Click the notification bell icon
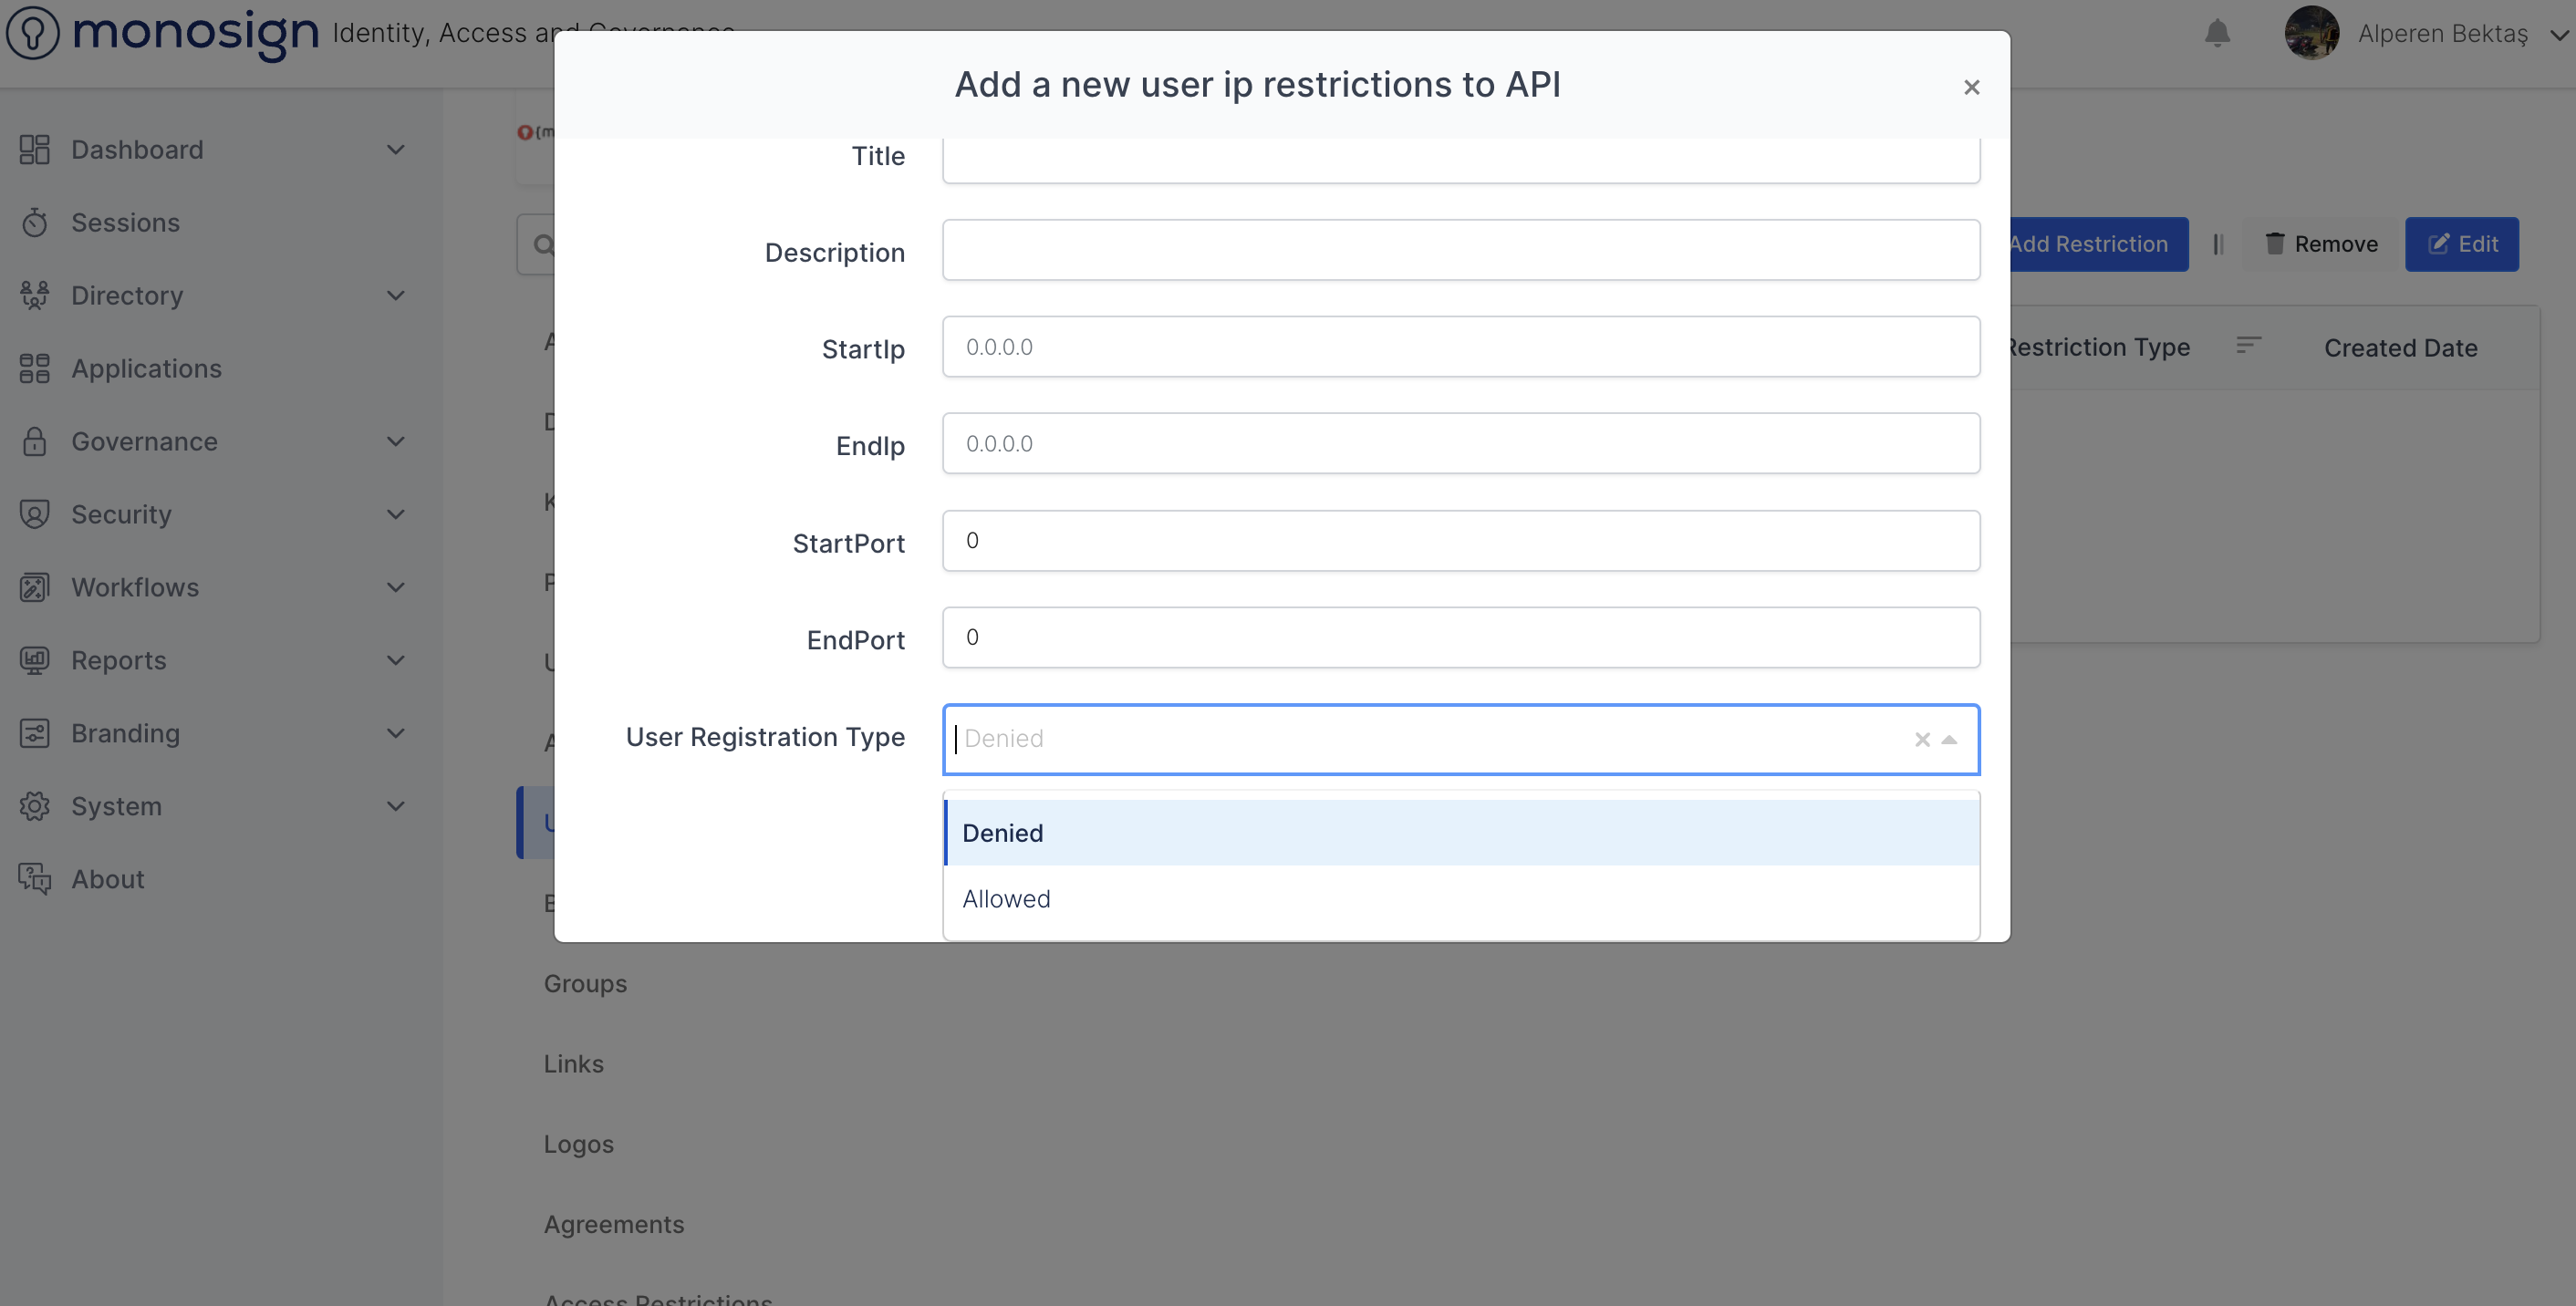 2217,33
